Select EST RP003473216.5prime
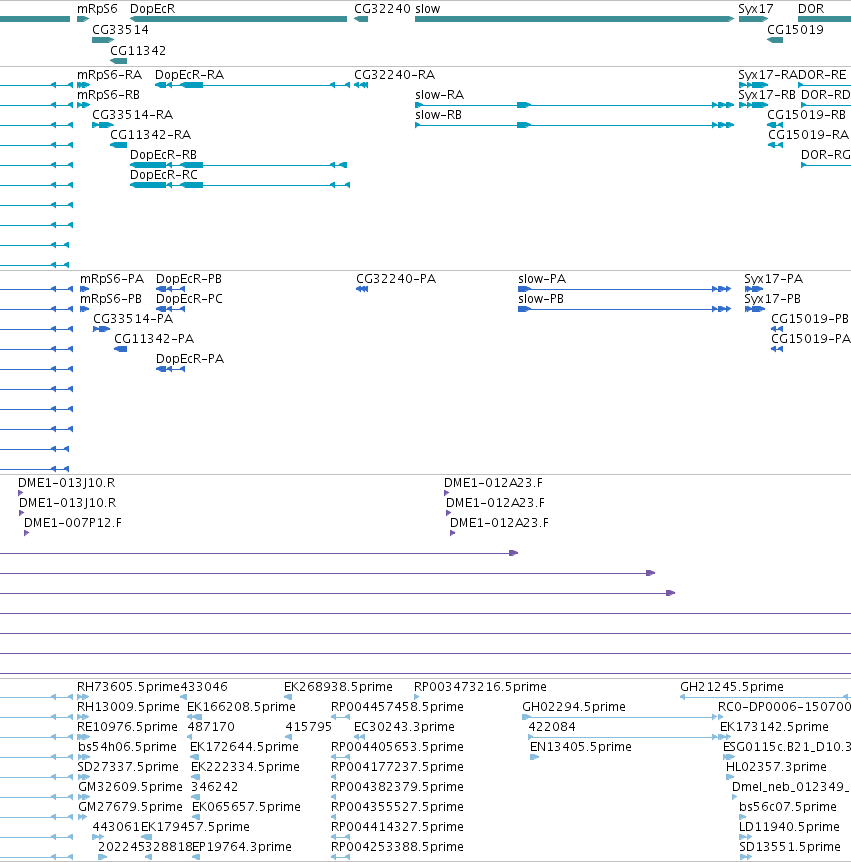This screenshot has width=851, height=862. pyautogui.click(x=480, y=687)
